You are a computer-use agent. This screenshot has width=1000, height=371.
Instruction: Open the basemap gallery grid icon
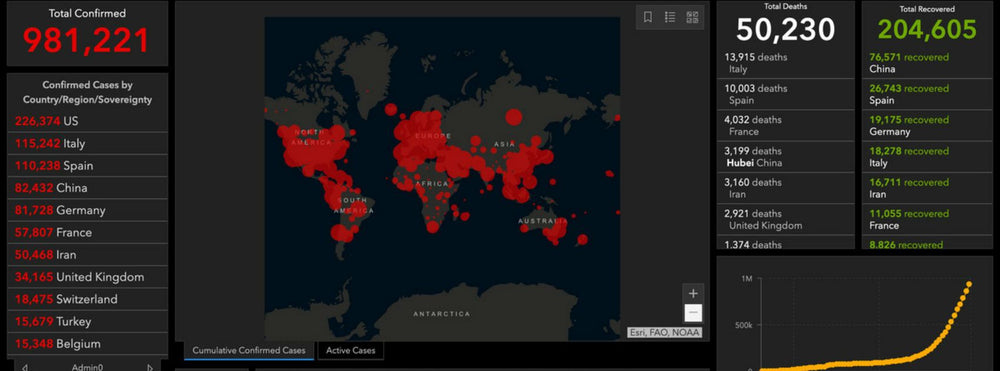click(x=692, y=17)
